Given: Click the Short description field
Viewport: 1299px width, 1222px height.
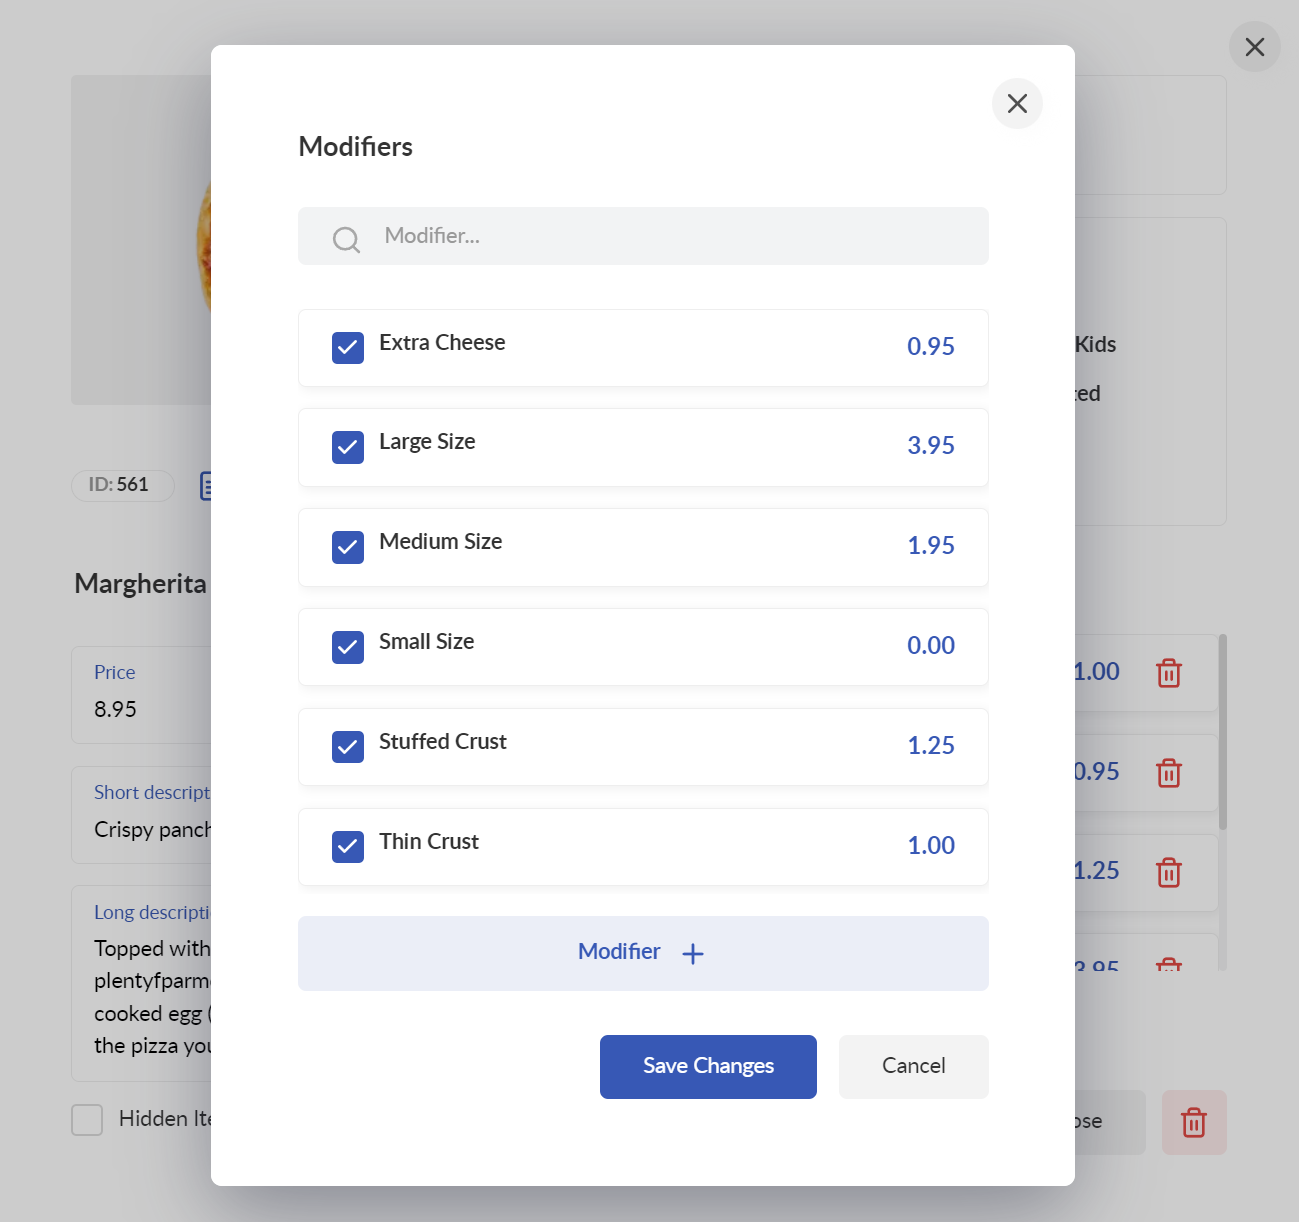Looking at the screenshot, I should coord(141,815).
